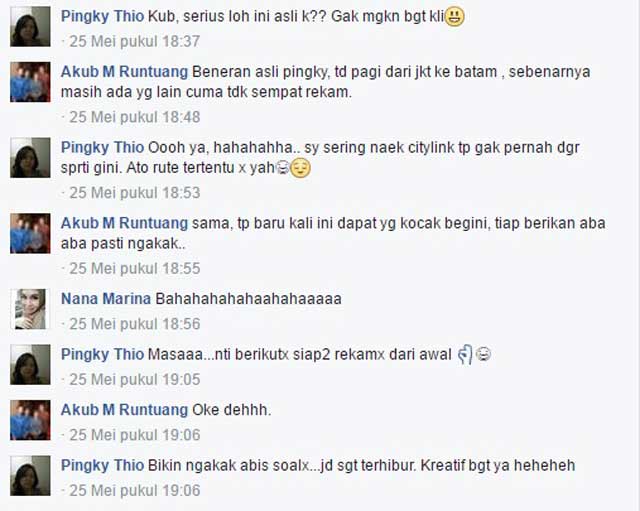Image resolution: width=640 pixels, height=511 pixels.
Task: Open Nana Marina's profile picture
Action: click(30, 309)
